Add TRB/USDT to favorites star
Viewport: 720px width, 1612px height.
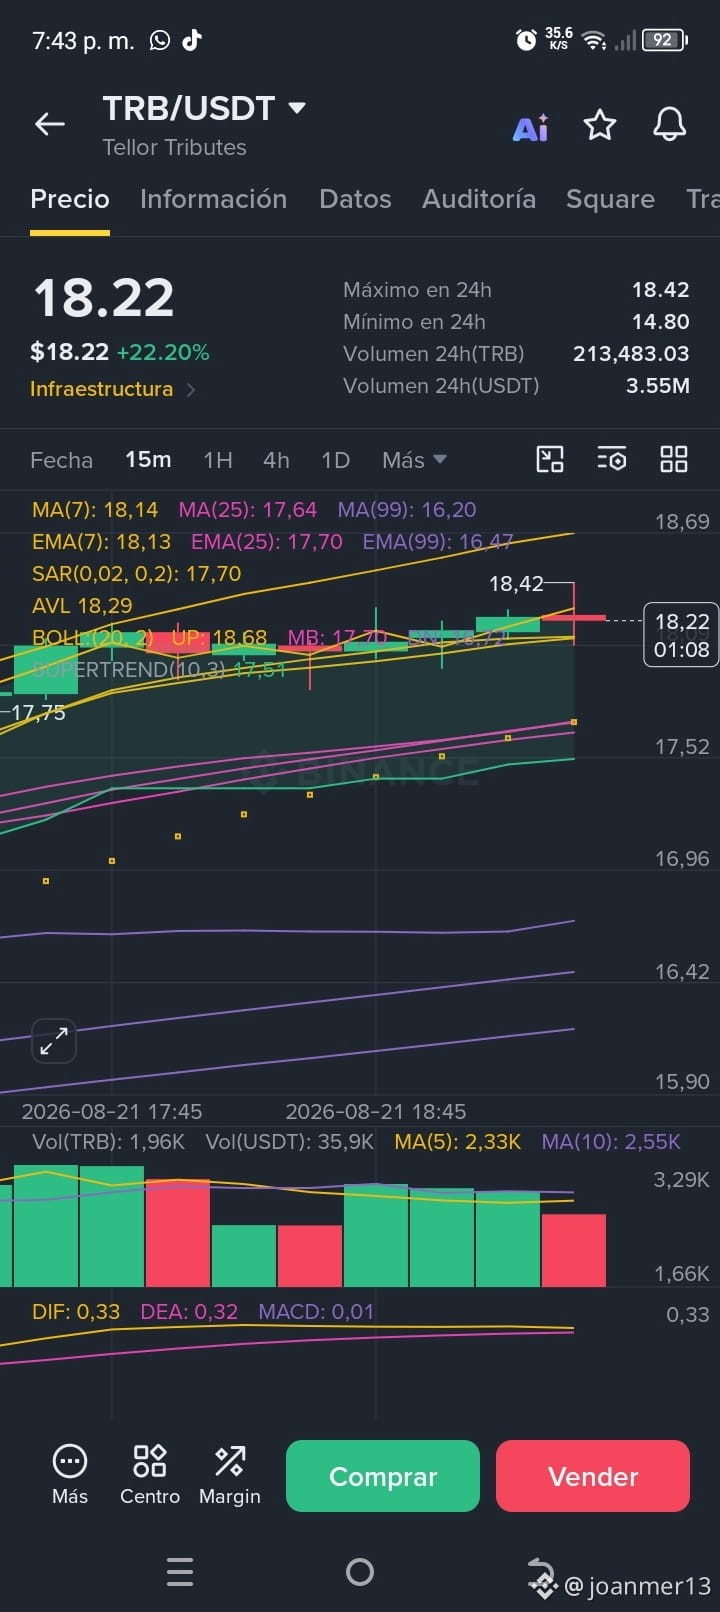pos(600,125)
